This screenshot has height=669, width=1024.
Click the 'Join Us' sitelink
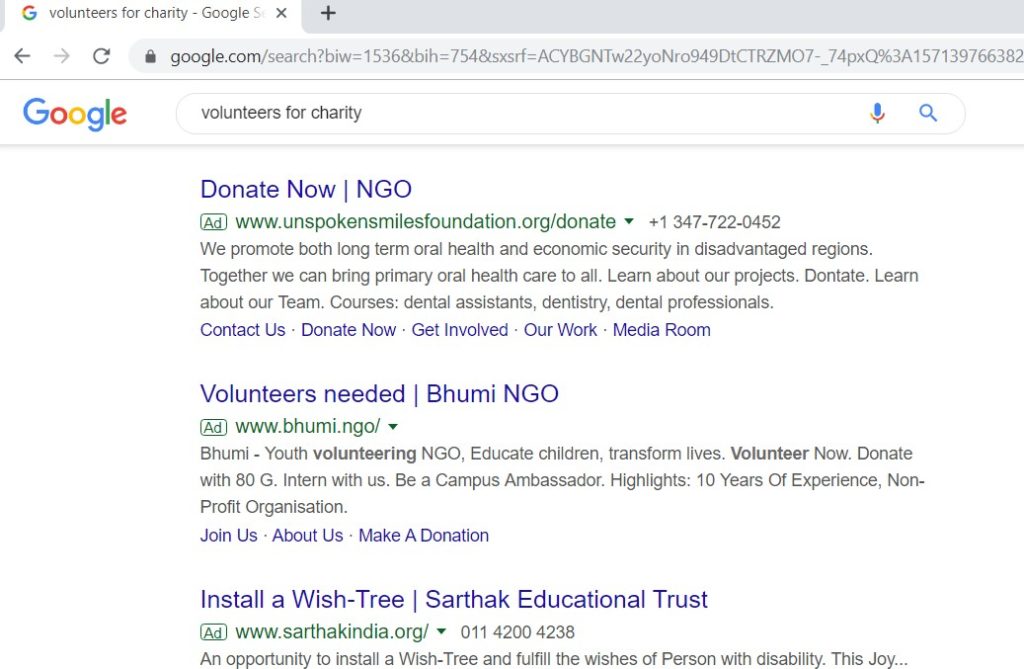(229, 535)
